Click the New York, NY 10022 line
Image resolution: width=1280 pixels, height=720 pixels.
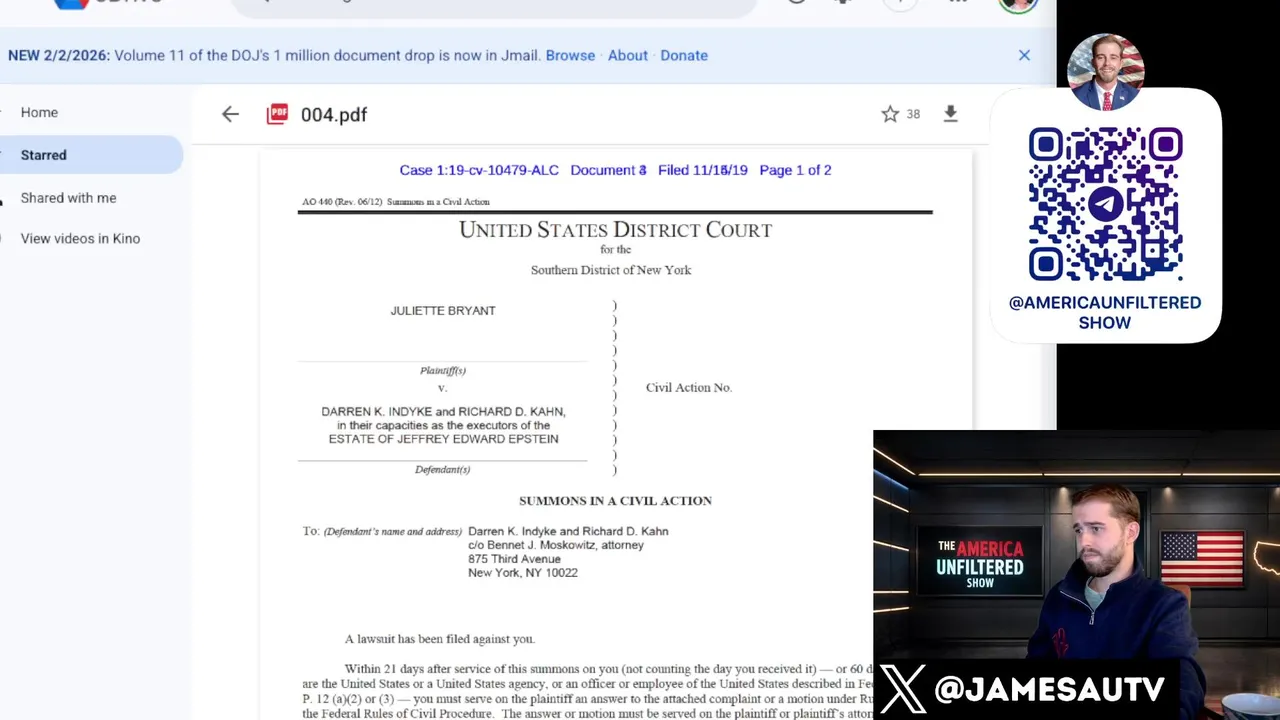coord(522,573)
